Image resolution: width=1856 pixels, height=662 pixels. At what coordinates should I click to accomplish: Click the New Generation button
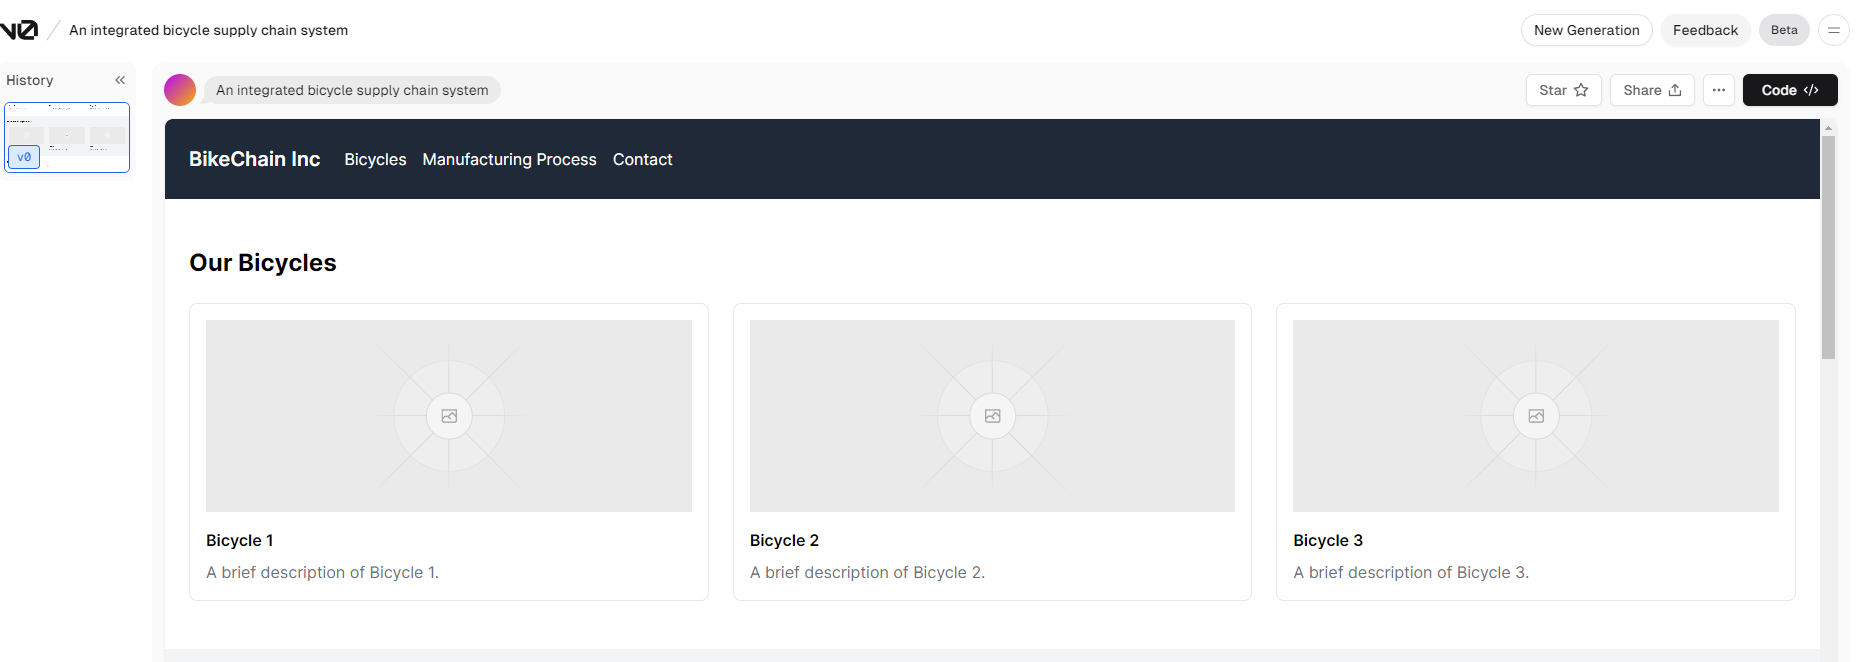click(x=1586, y=30)
